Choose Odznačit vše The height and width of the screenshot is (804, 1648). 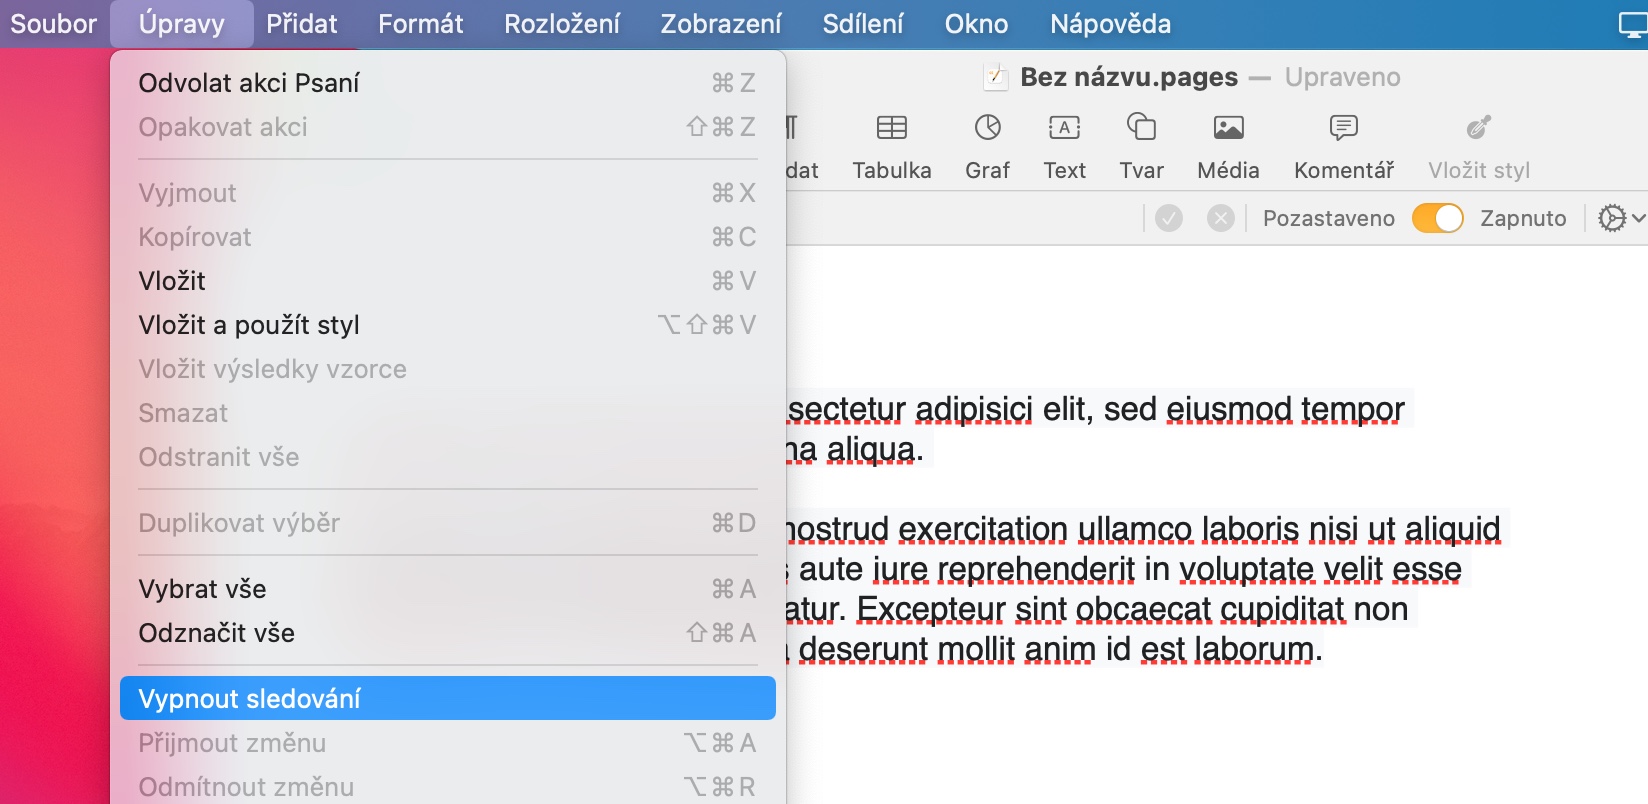tap(448, 633)
